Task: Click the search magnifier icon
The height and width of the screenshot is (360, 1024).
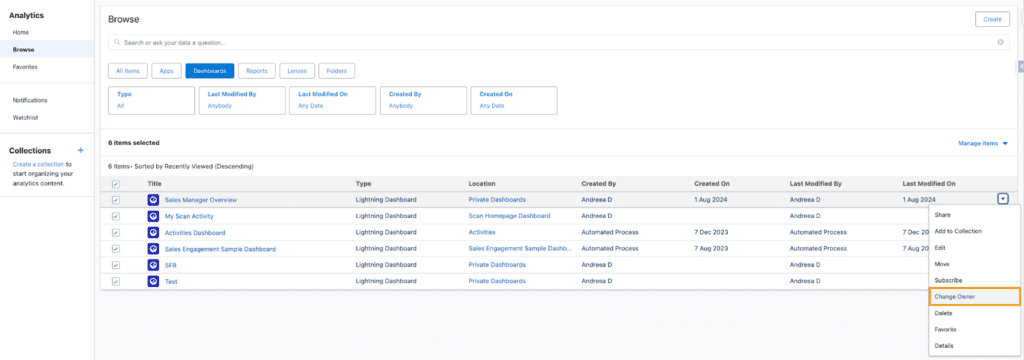Action: [117, 42]
